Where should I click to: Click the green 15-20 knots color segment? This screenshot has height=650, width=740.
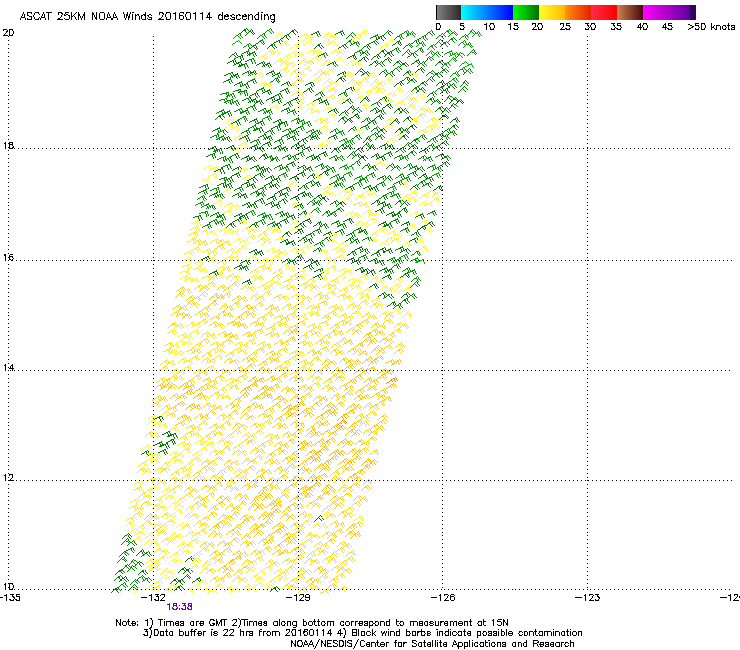pyautogui.click(x=526, y=12)
